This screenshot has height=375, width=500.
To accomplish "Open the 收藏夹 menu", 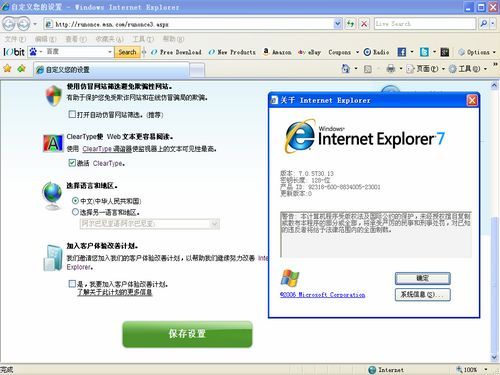I will tap(109, 39).
